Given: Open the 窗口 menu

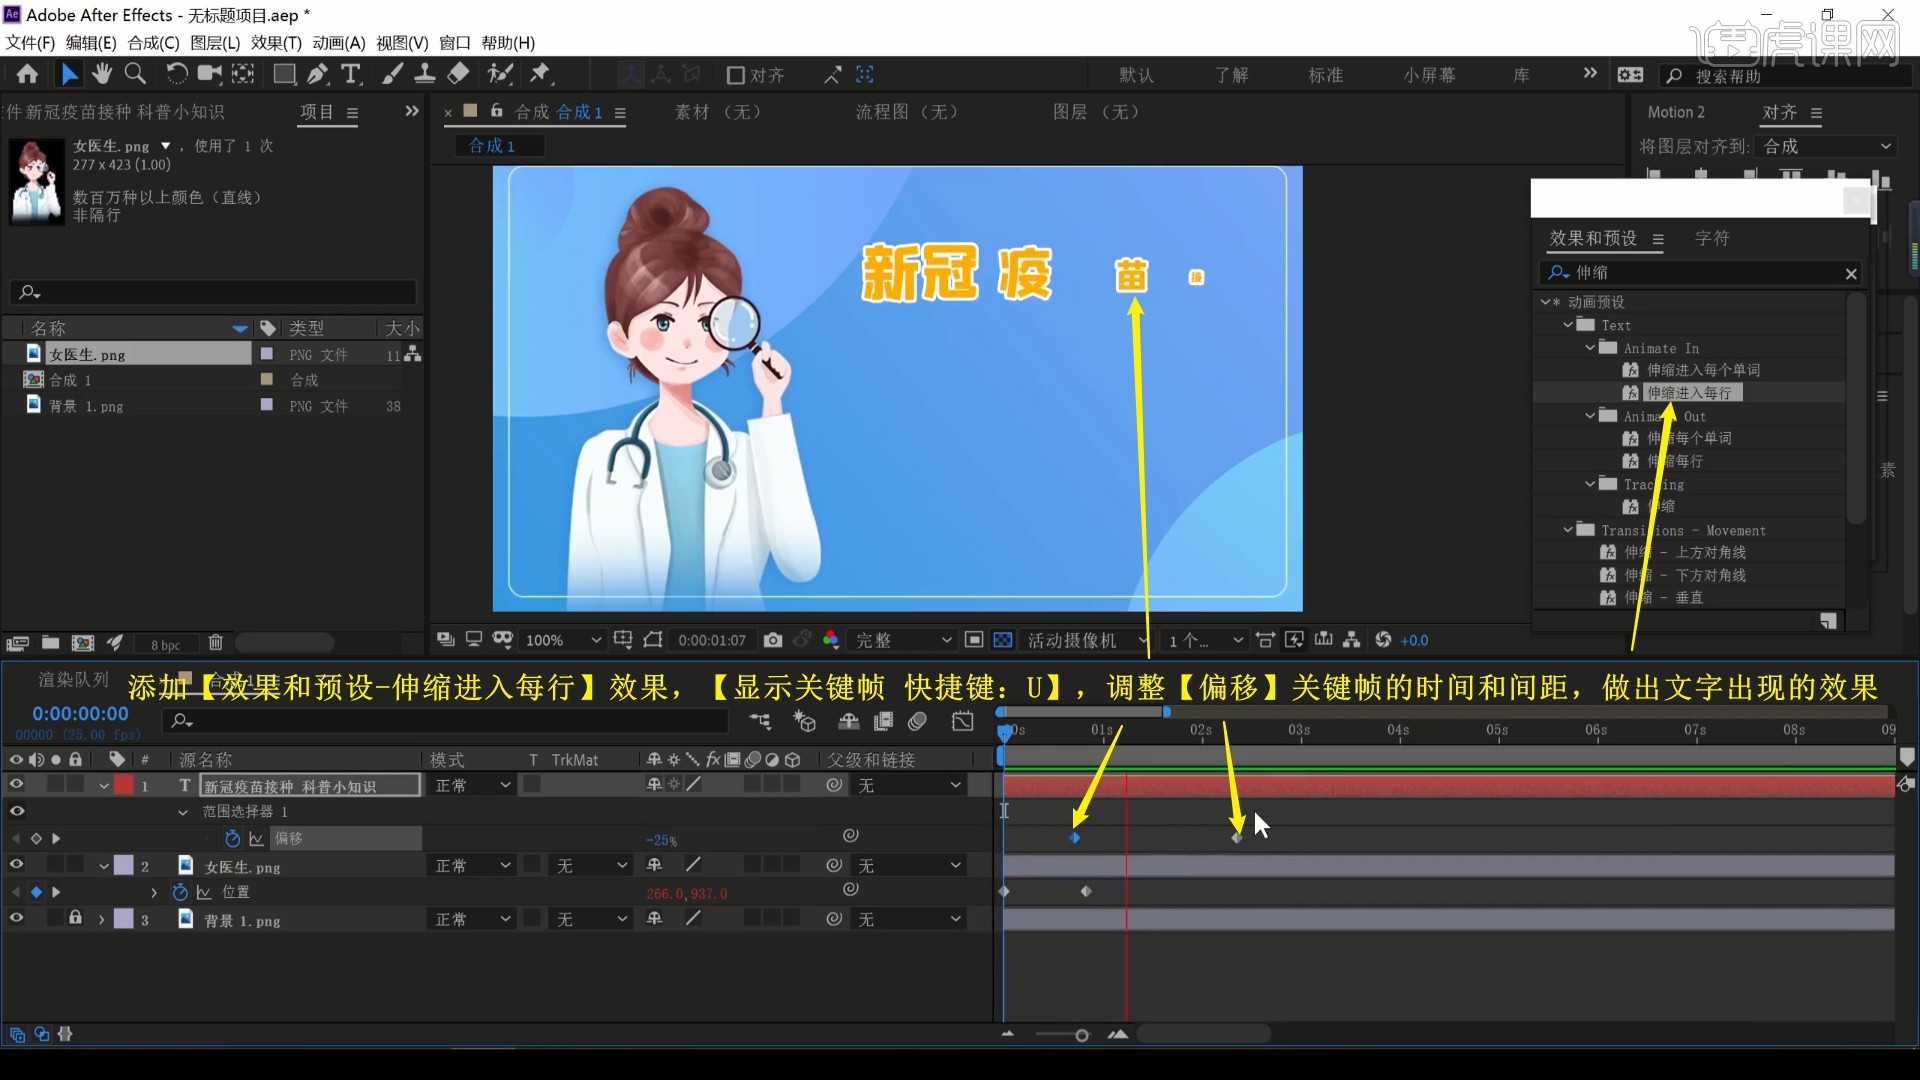Looking at the screenshot, I should 455,43.
